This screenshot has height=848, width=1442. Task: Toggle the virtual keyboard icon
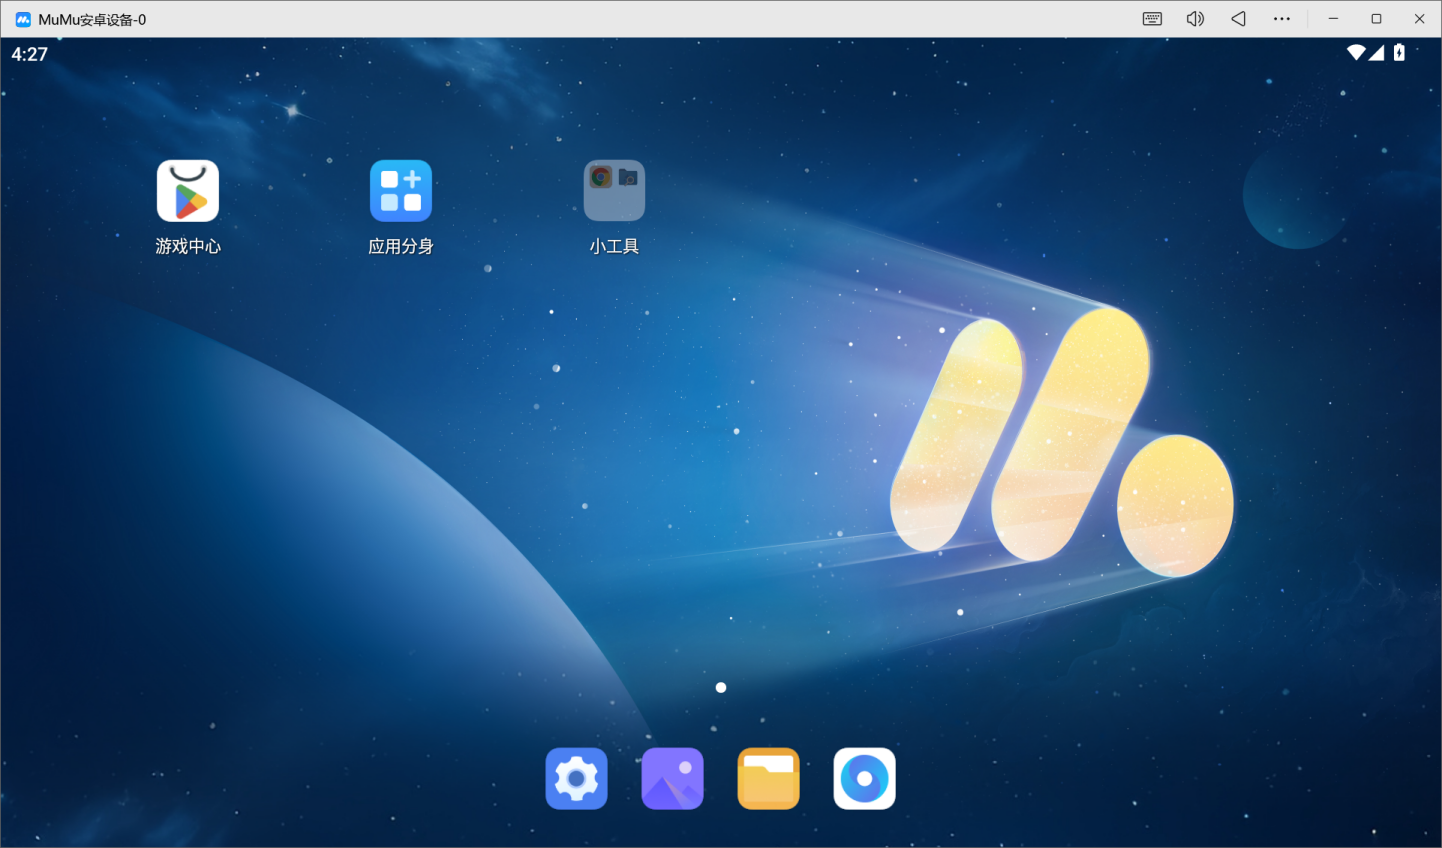[x=1151, y=18]
